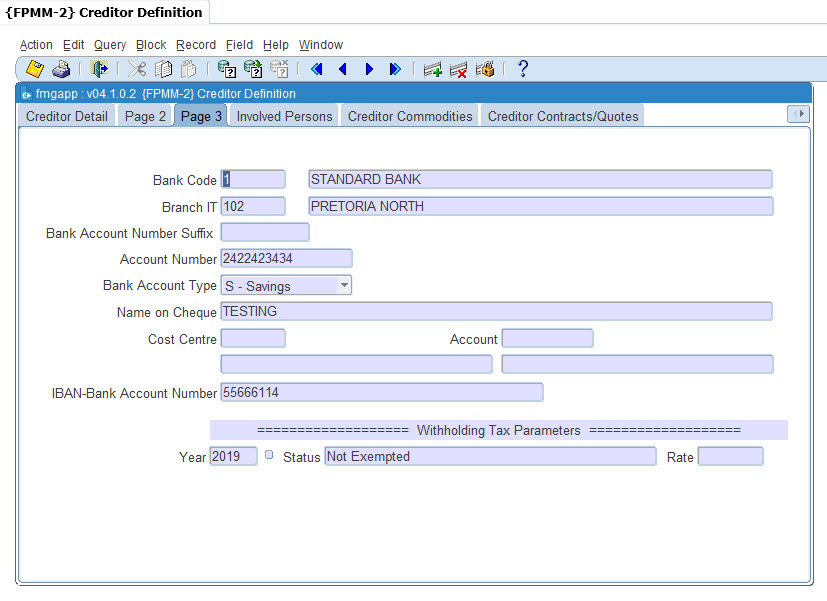Toggle the checkbox next to Year 2019
827x601 pixels.
[269, 455]
